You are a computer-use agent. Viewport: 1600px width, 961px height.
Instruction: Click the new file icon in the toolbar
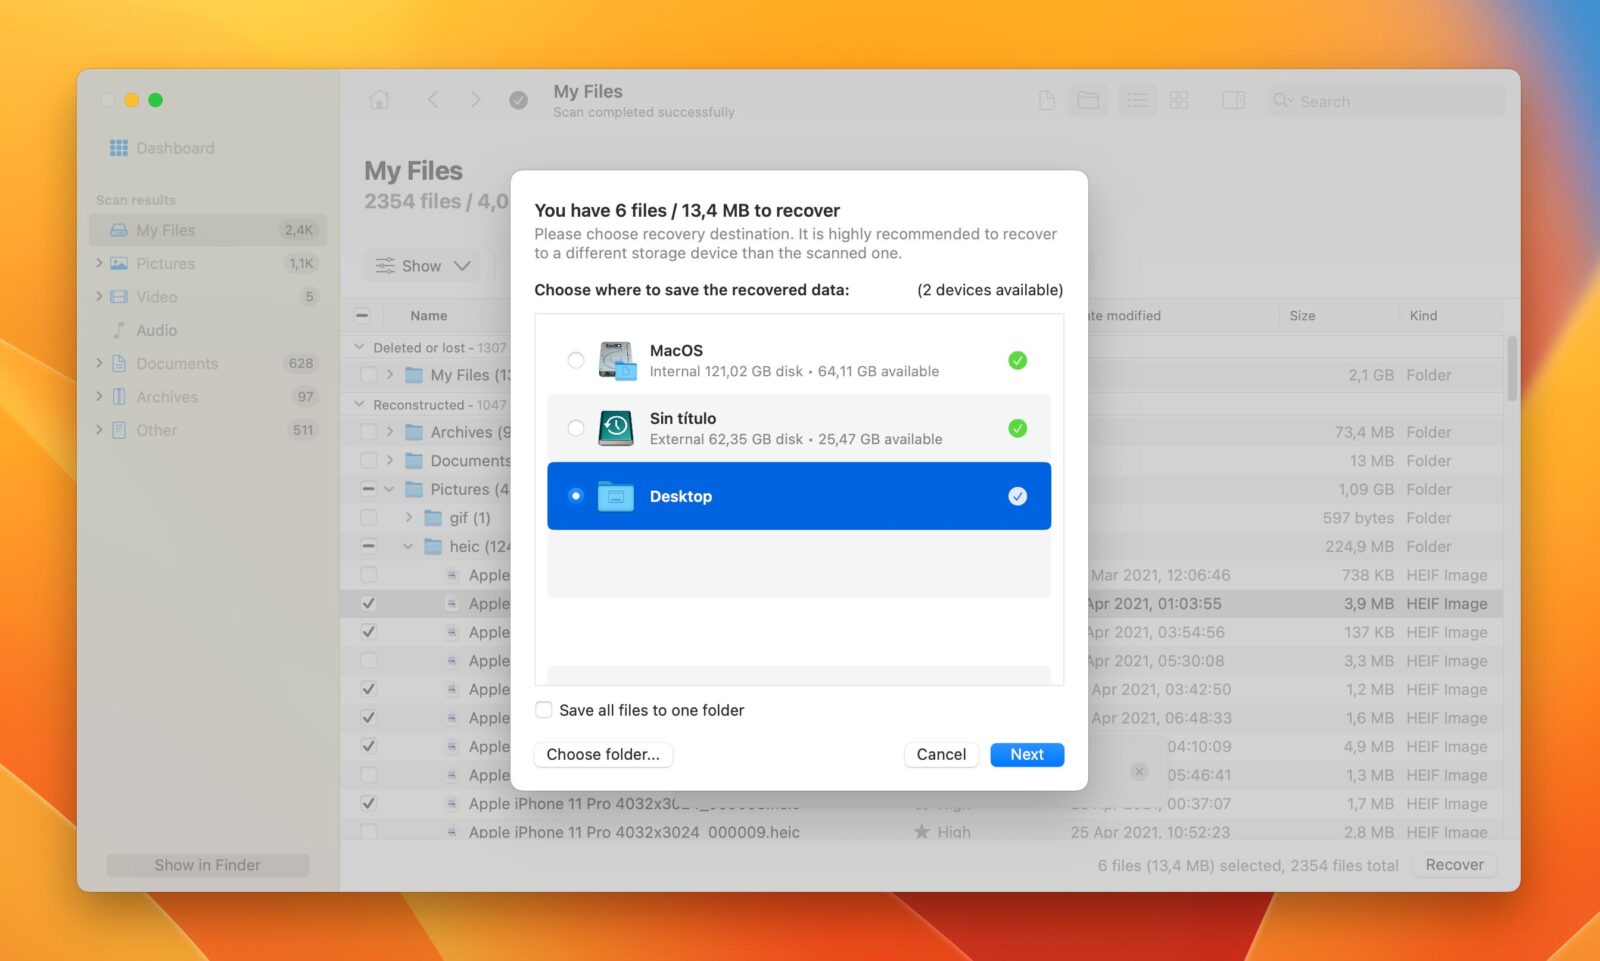pyautogui.click(x=1045, y=100)
